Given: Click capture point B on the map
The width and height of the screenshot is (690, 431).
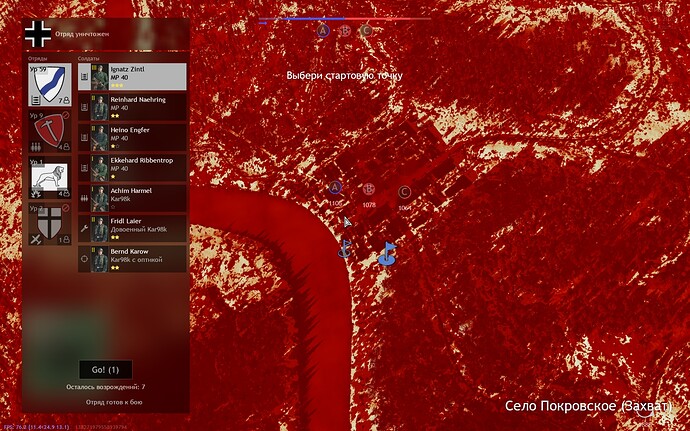Looking at the screenshot, I should click(369, 190).
